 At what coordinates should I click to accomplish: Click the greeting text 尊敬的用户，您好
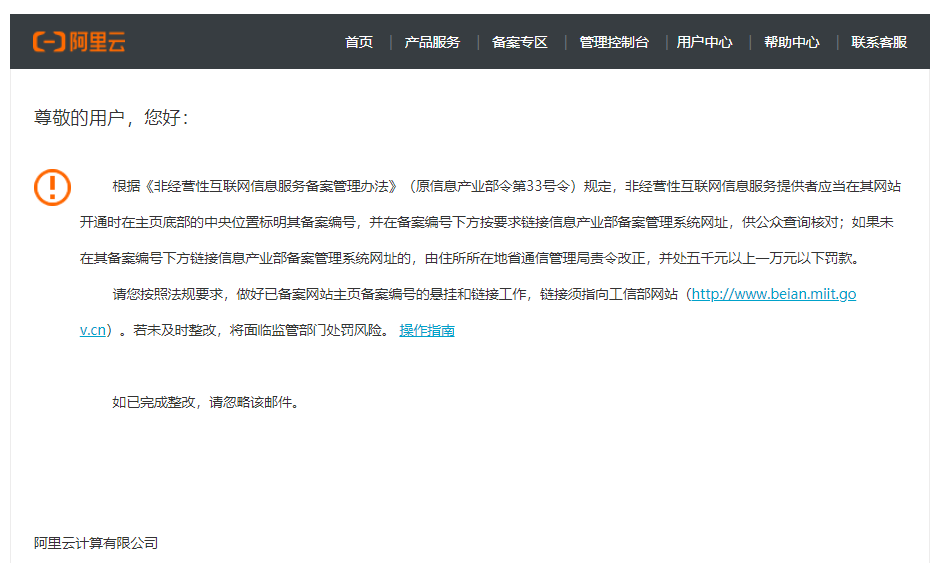[x=111, y=117]
